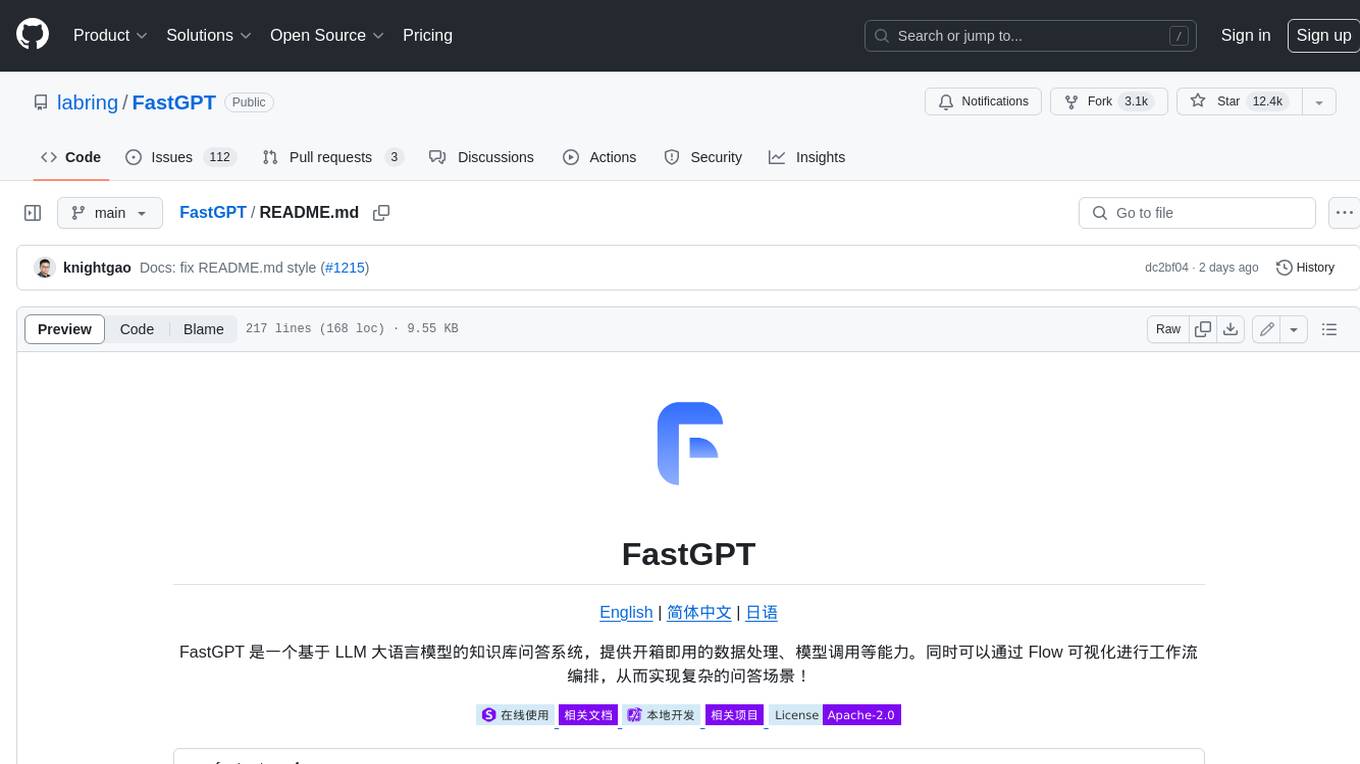This screenshot has height=764, width=1360.
Task: Open the star lists dropdown arrow
Action: click(x=1319, y=102)
